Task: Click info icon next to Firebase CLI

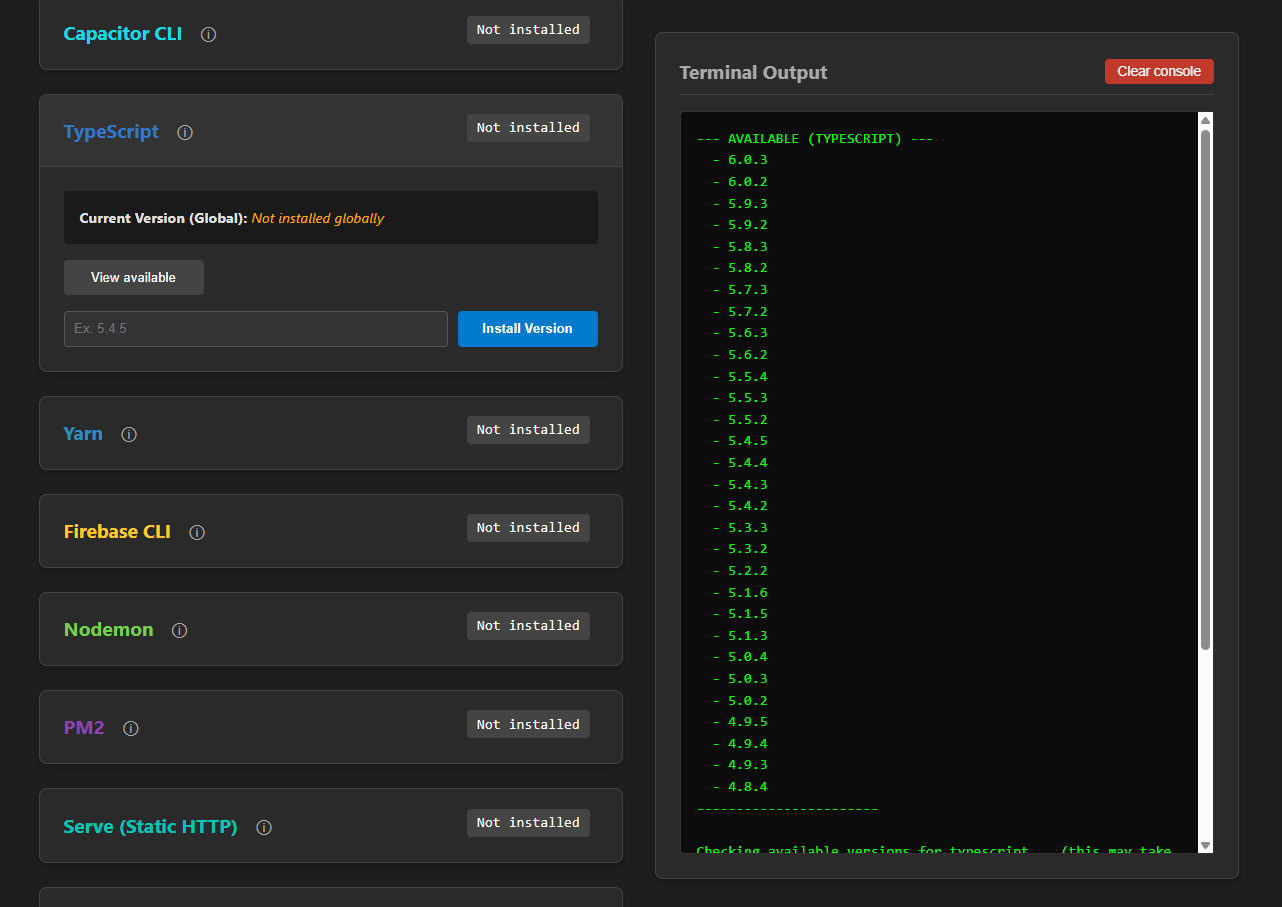Action: (x=197, y=532)
